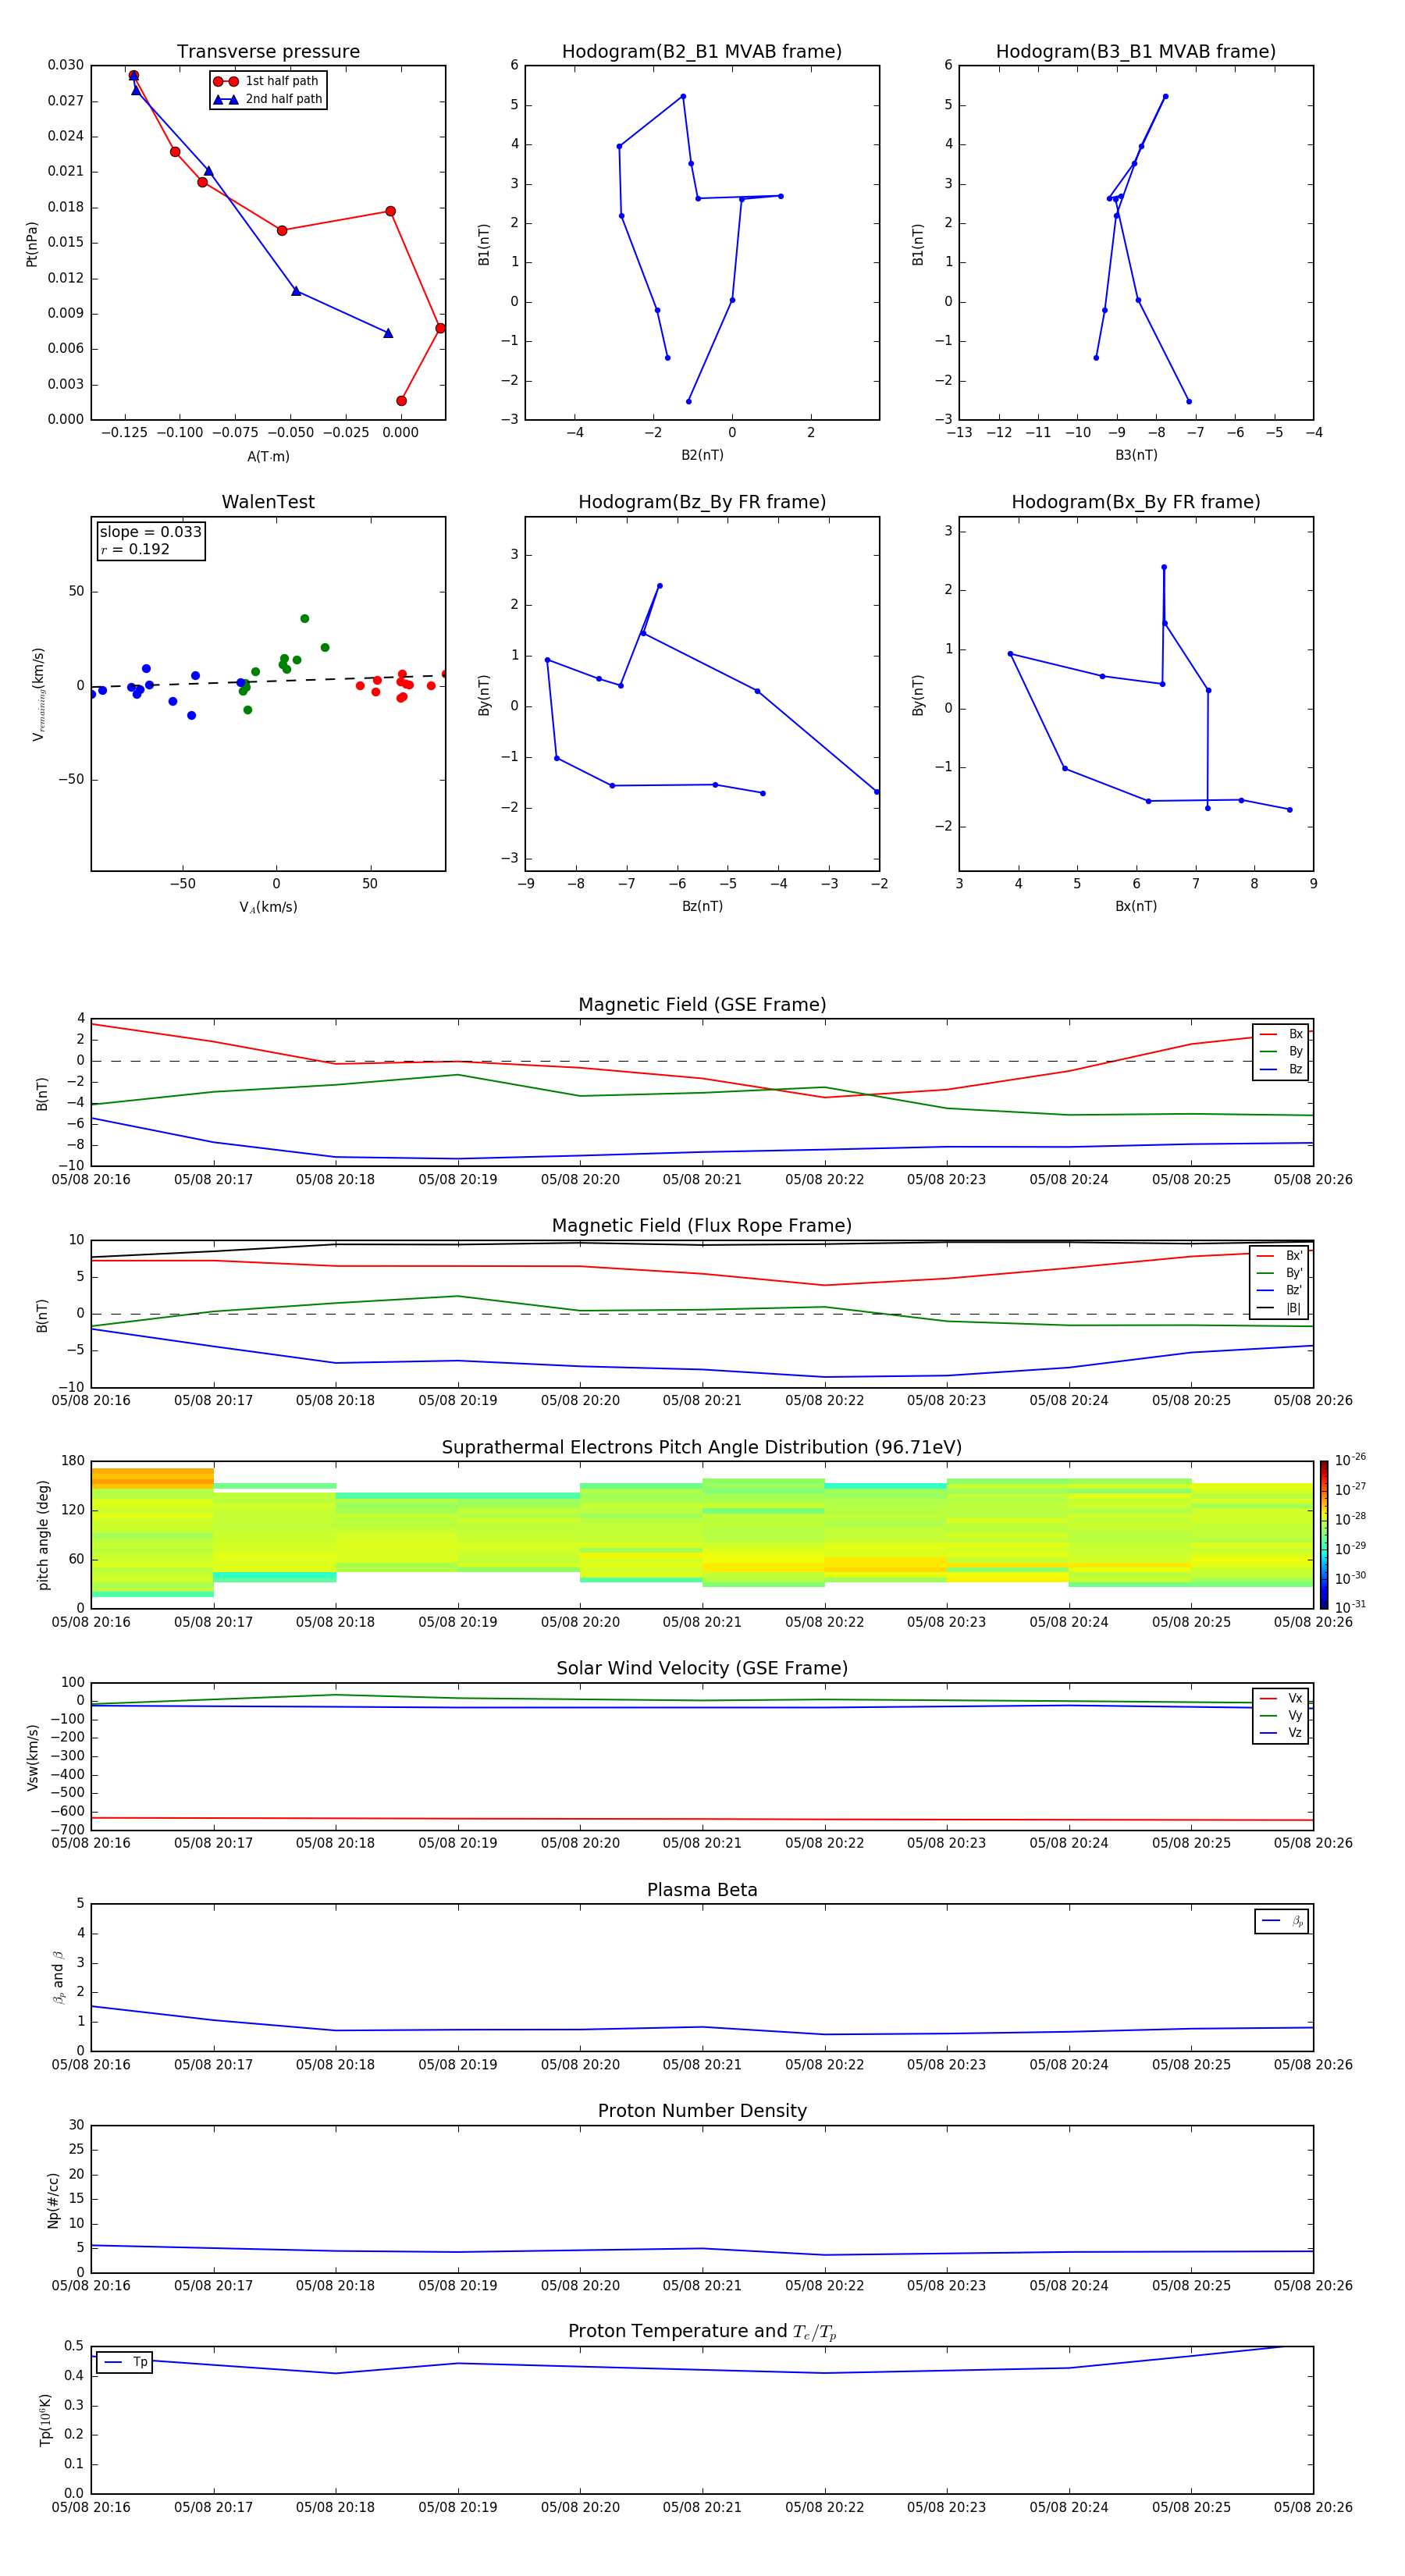Viewport: 1405px width, 2576px height.
Task: Click the 'Pt(nPa)' y-axis label
Action: [32, 244]
